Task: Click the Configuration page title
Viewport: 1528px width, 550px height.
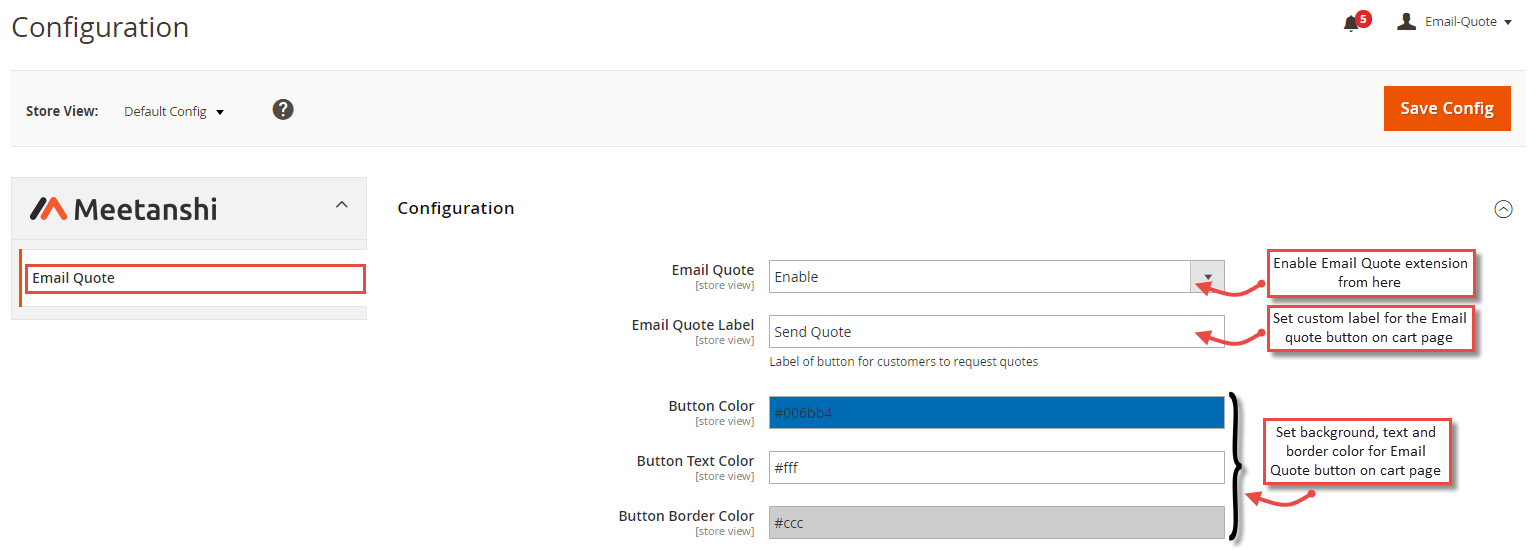Action: click(100, 27)
